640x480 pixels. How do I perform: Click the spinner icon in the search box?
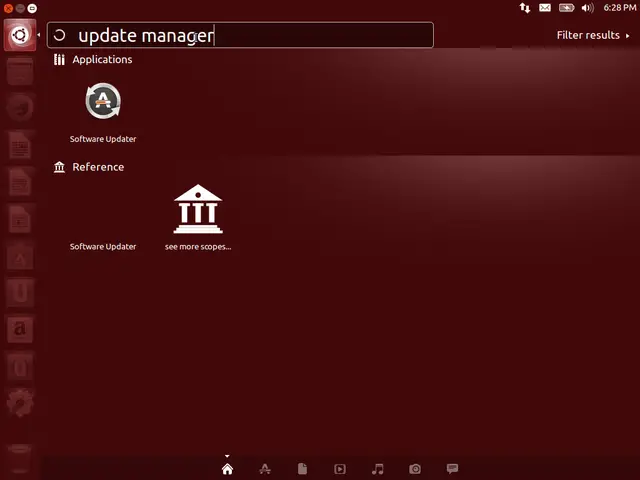[60, 35]
